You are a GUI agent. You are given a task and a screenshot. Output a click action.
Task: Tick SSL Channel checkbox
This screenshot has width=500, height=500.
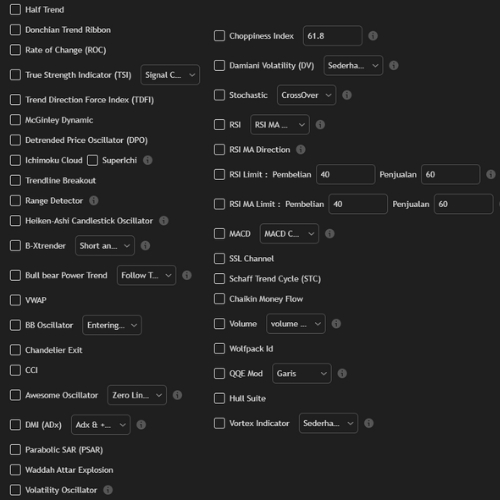(x=219, y=258)
